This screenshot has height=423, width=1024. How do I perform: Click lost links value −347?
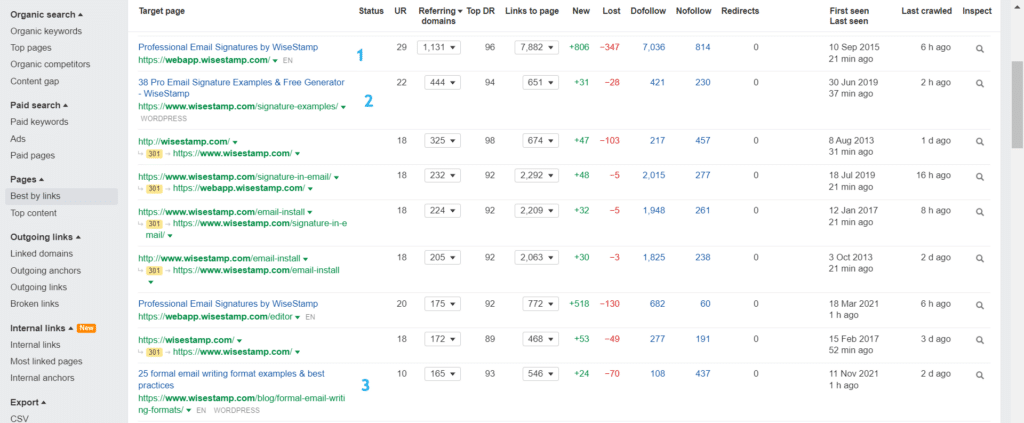coord(611,47)
